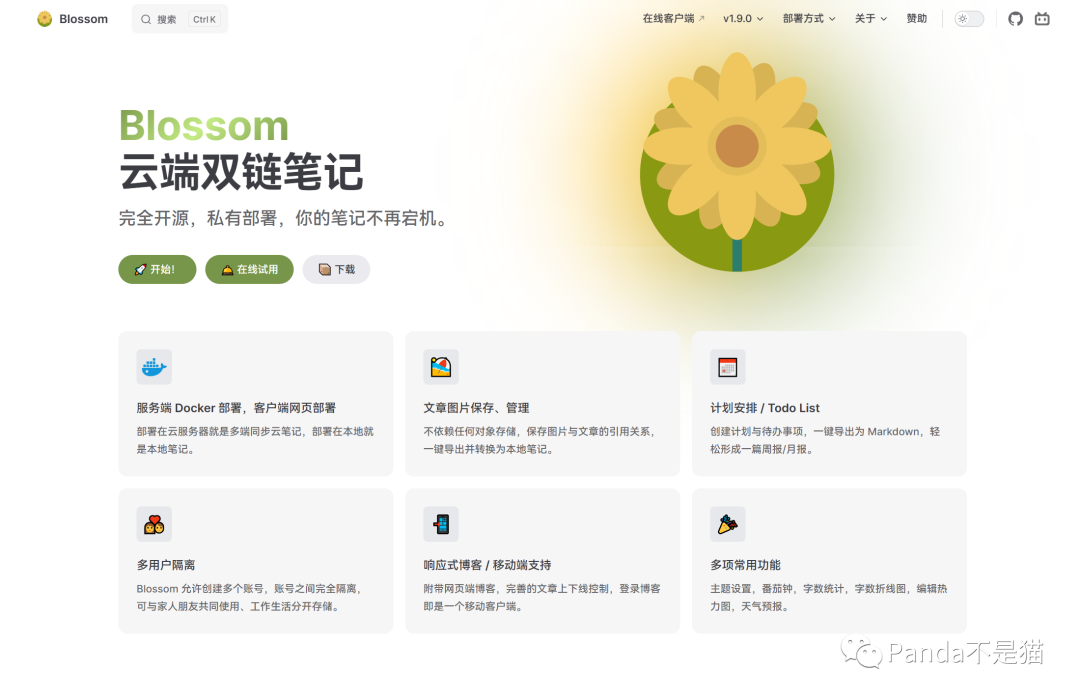Open the Bilibili icon in the navbar
The height and width of the screenshot is (700, 1080).
click(1042, 19)
